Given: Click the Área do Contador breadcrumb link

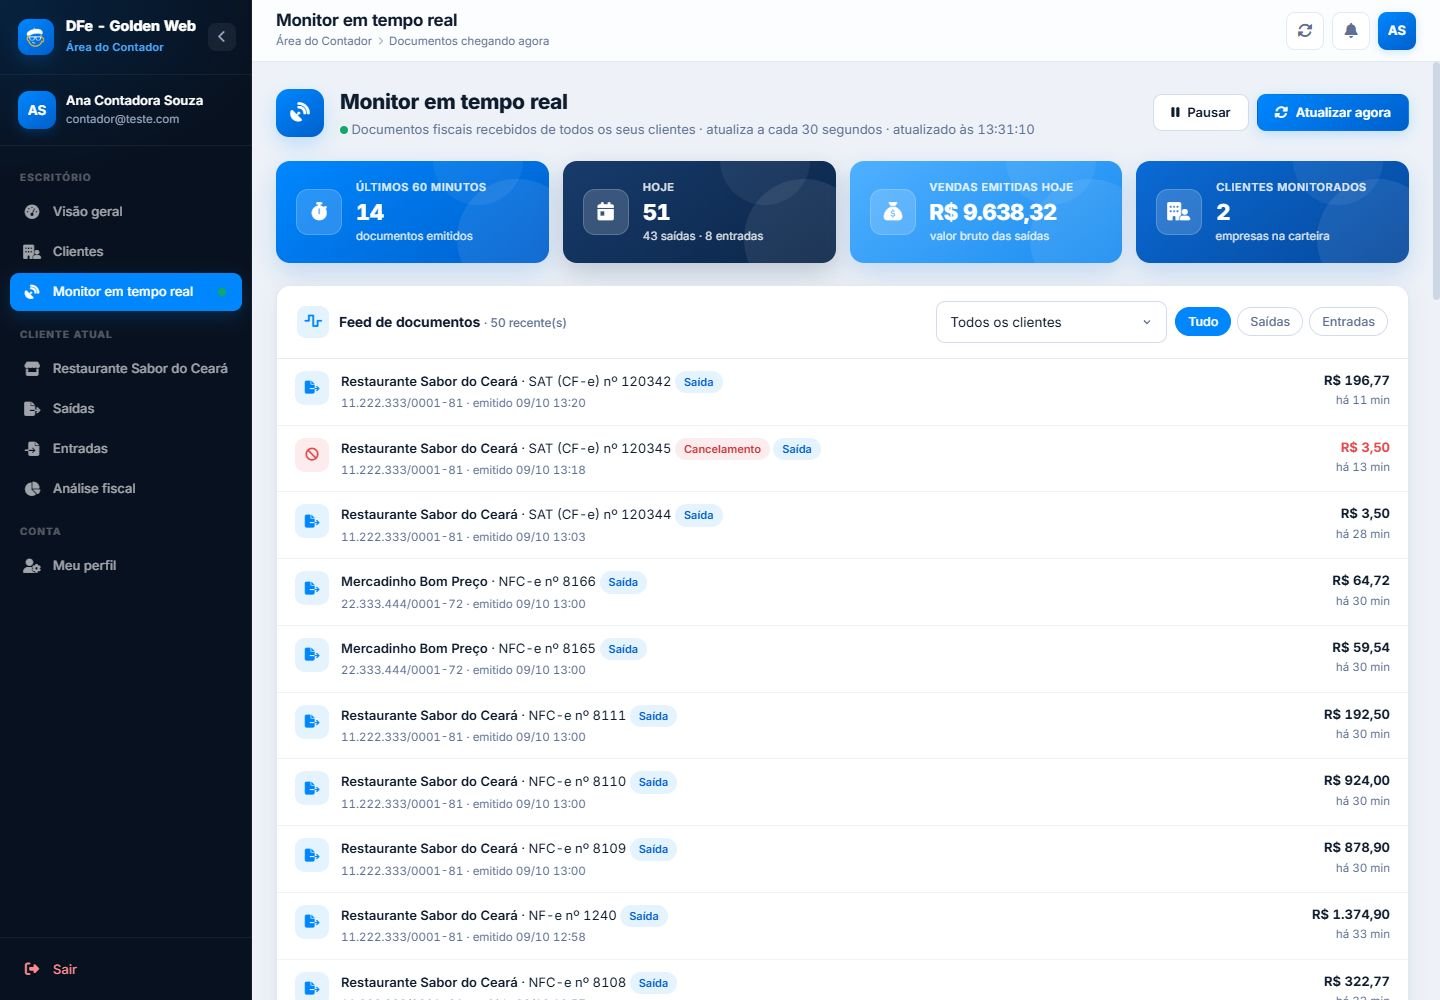Looking at the screenshot, I should [323, 41].
